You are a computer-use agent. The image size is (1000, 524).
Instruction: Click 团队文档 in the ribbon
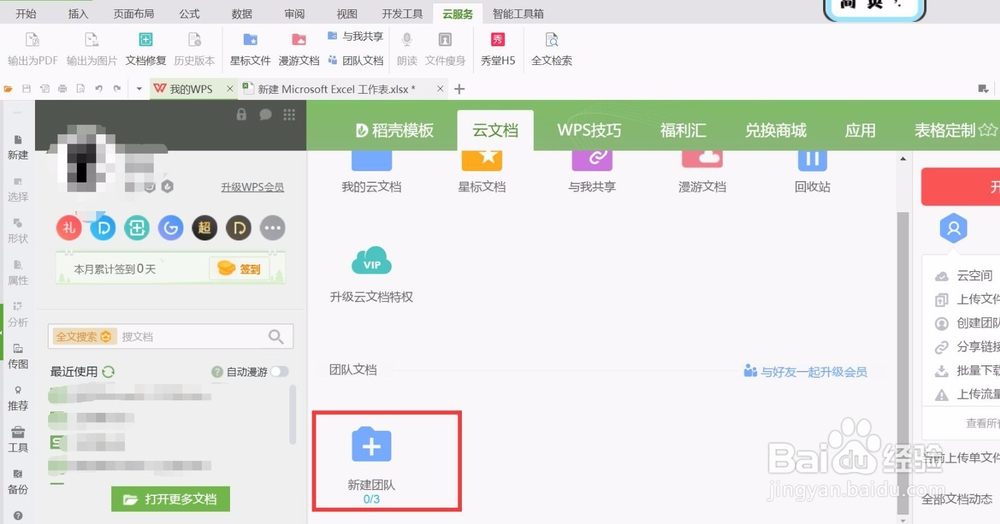point(355,61)
